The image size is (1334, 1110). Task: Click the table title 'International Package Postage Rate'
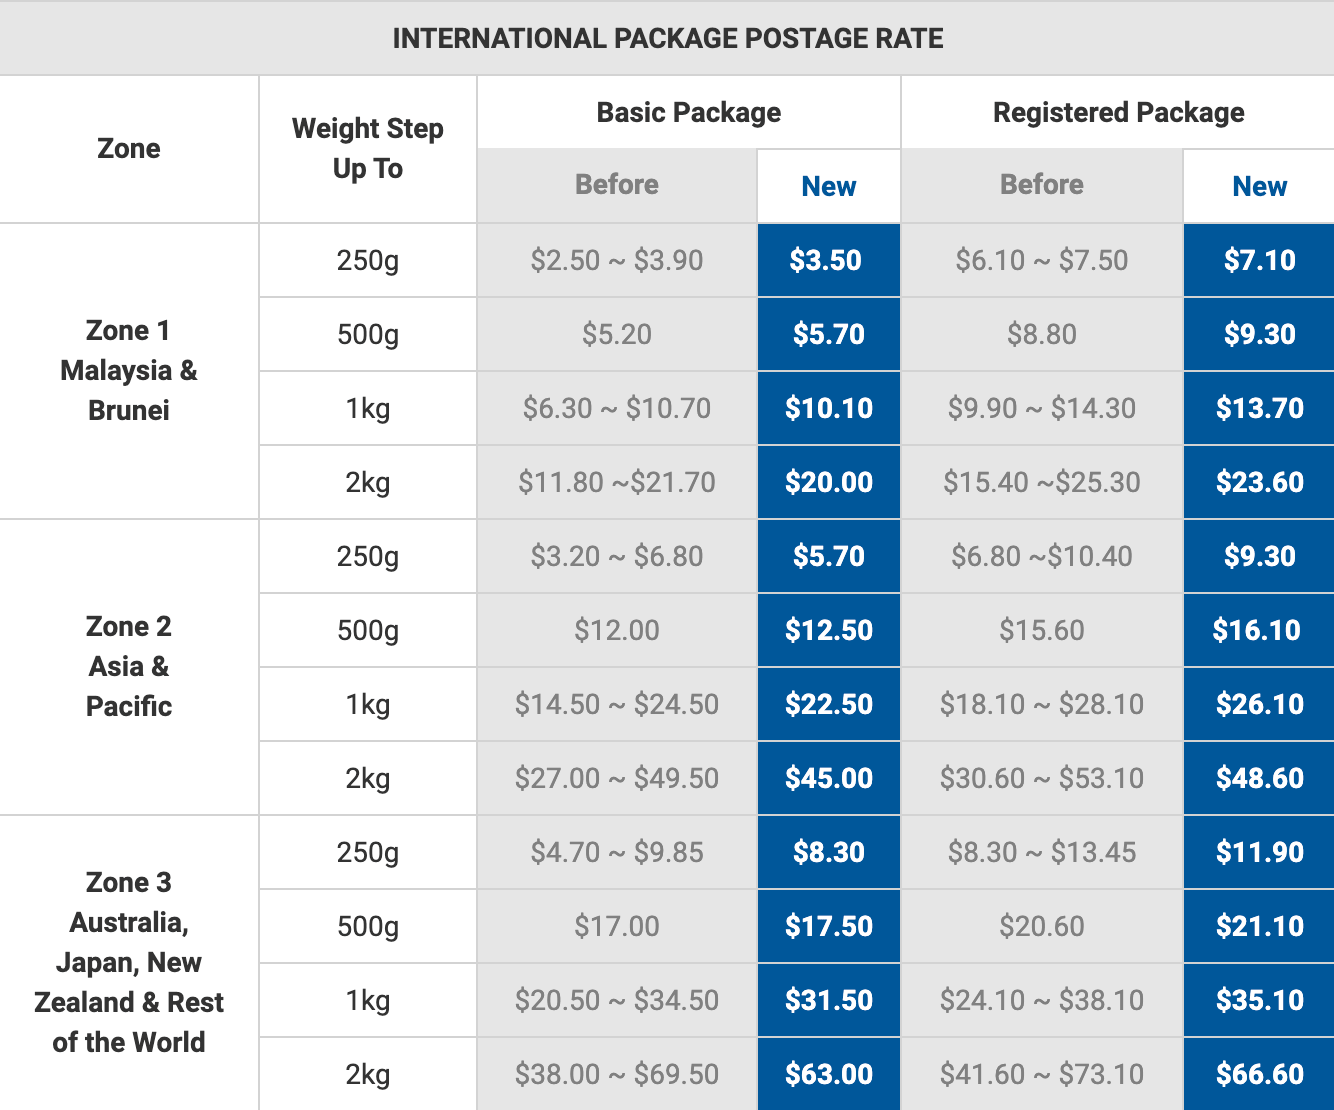667,39
